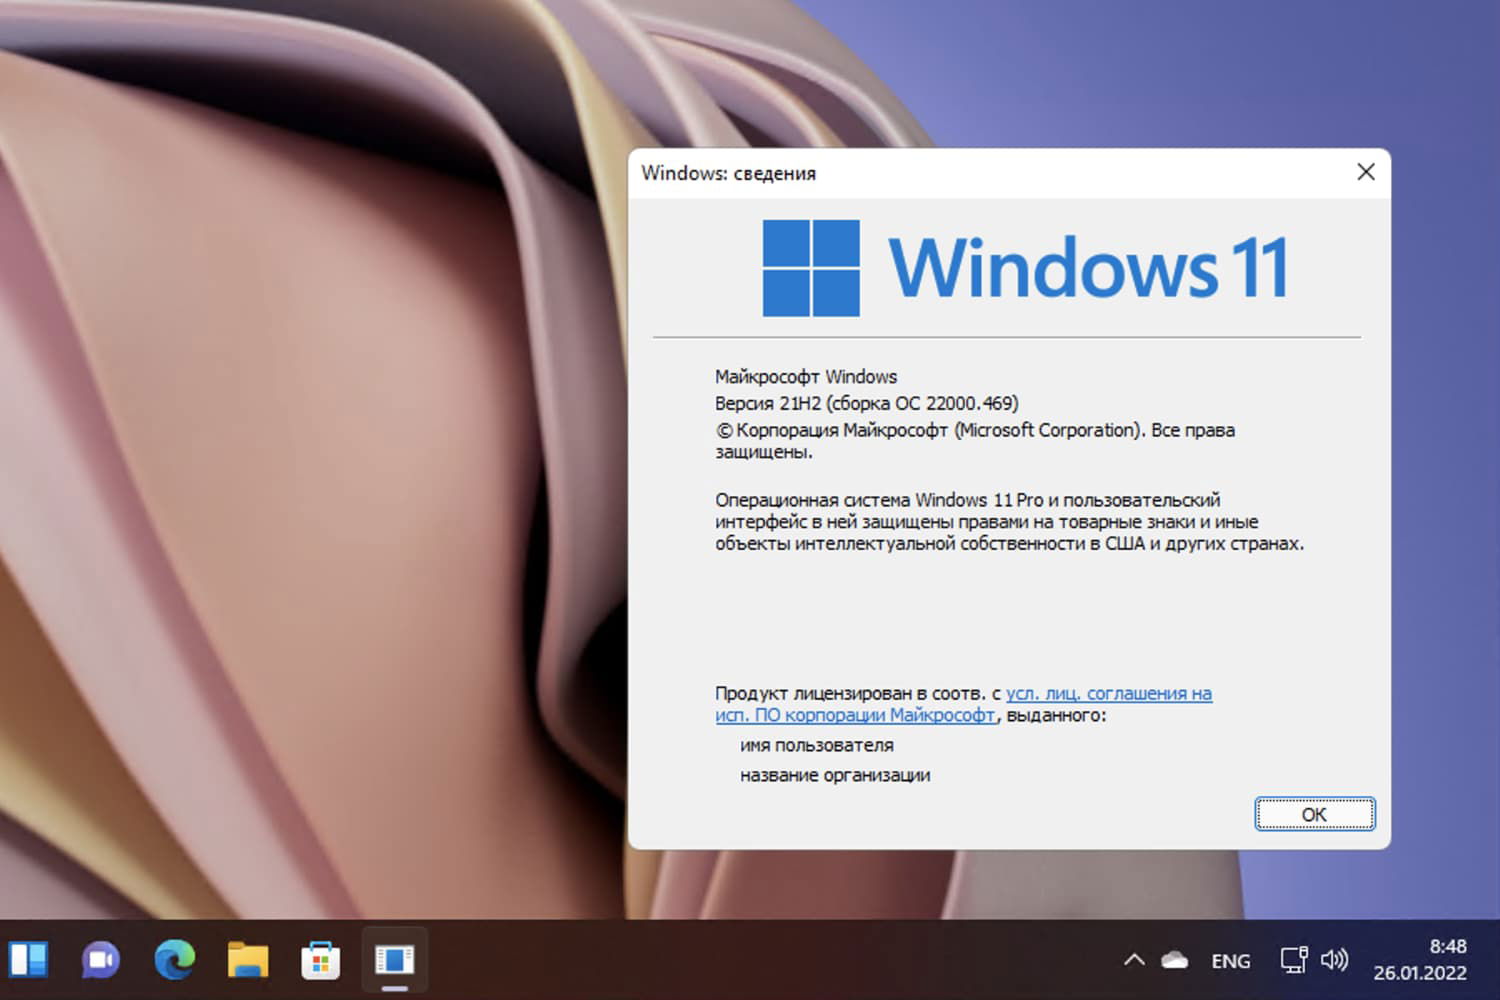Click the Start button on the taskbar
The height and width of the screenshot is (1000, 1500).
(x=30, y=960)
